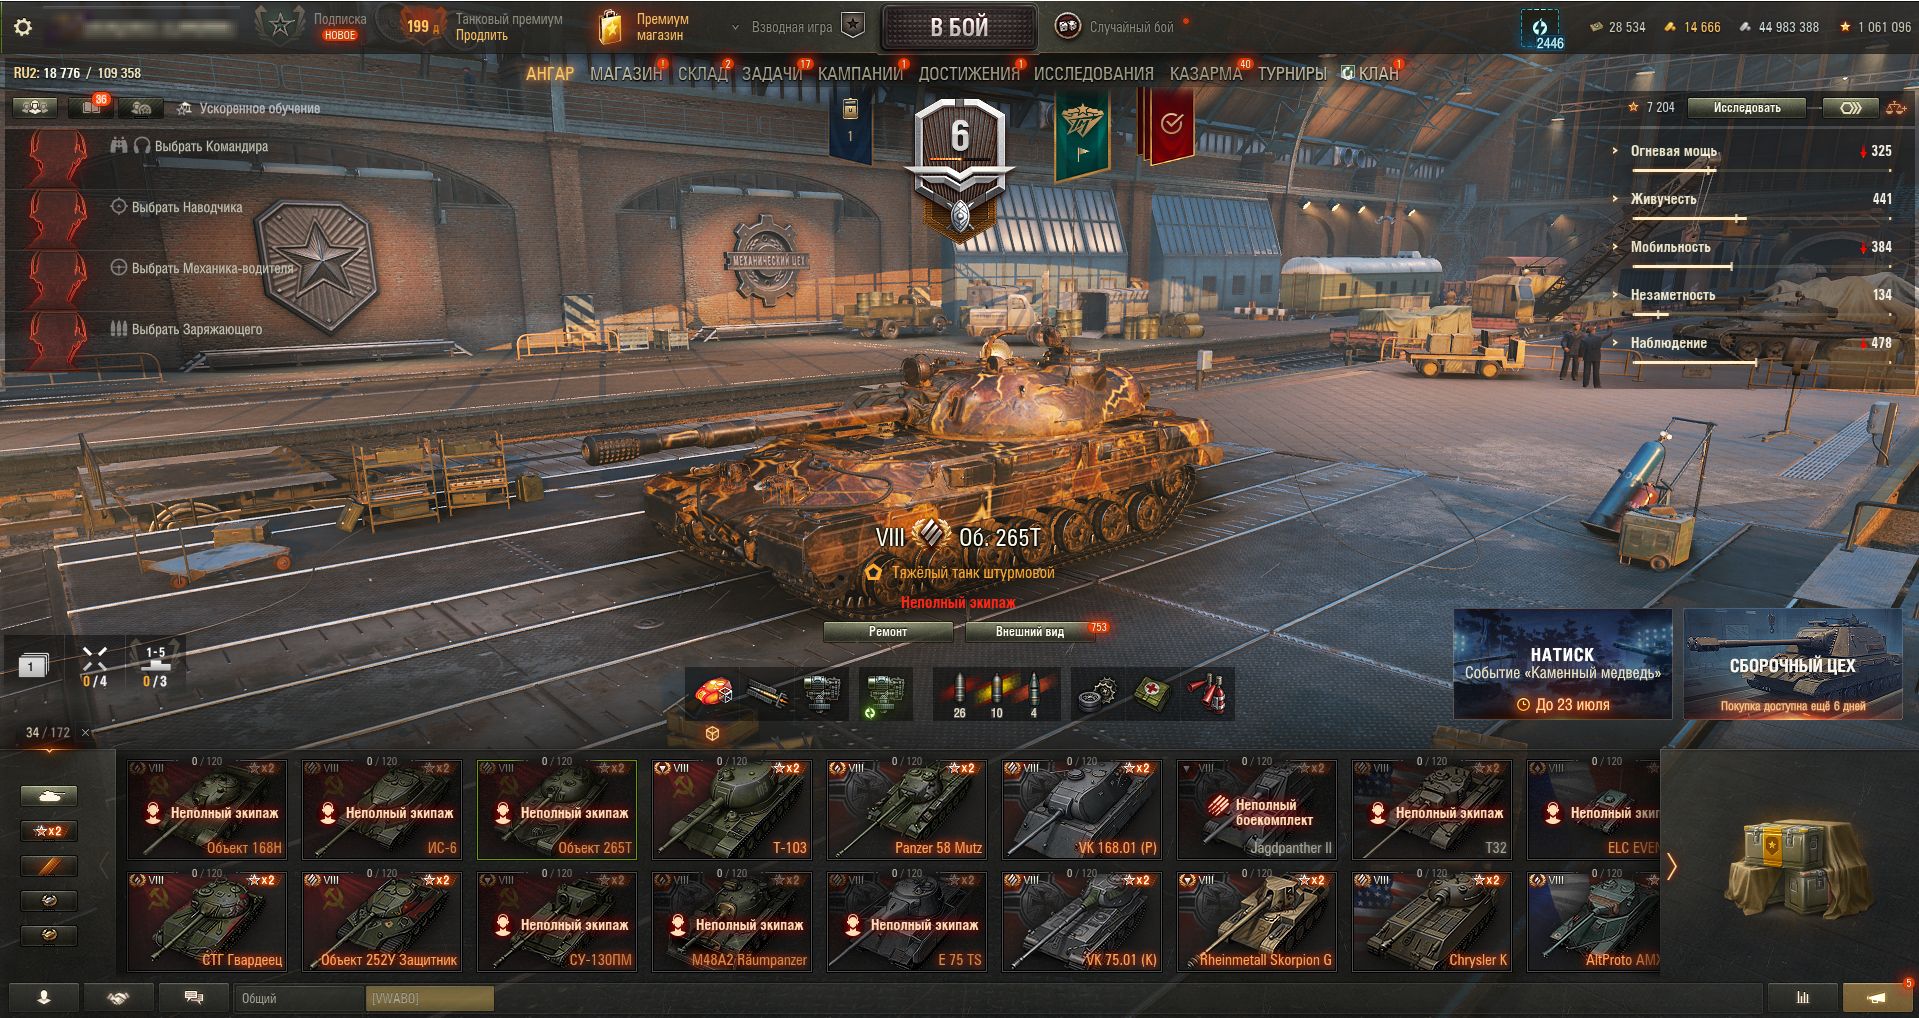The width and height of the screenshot is (1919, 1018).
Task: Open settings via the gear icon
Action: [x=22, y=27]
